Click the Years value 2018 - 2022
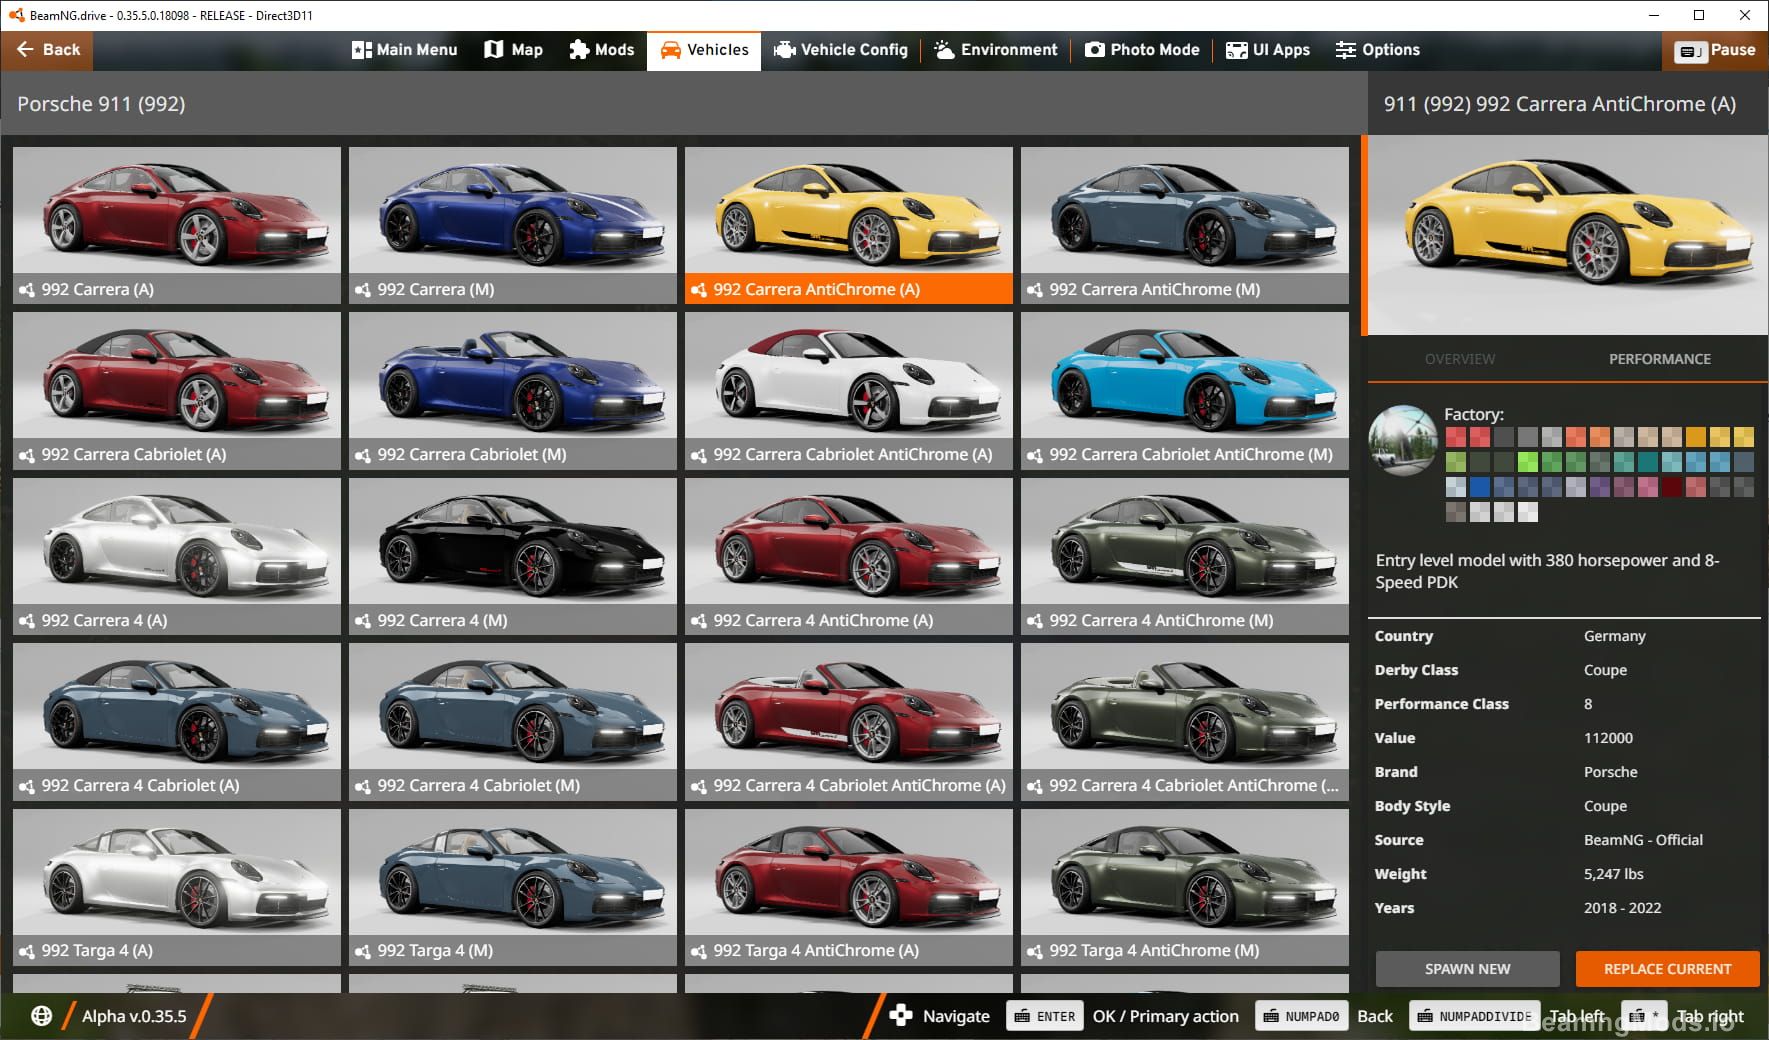The image size is (1769, 1040). (1622, 908)
